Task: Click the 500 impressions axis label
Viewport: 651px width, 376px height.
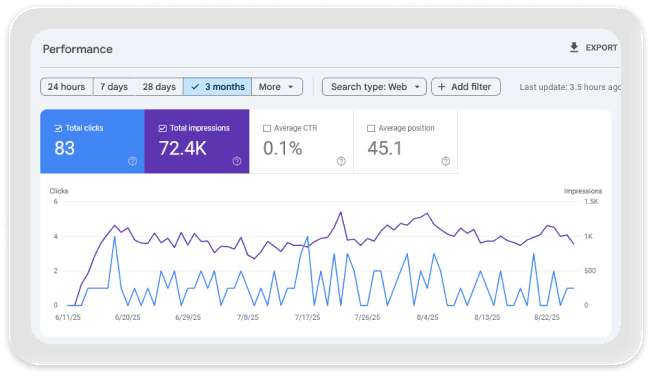Action: [x=590, y=271]
